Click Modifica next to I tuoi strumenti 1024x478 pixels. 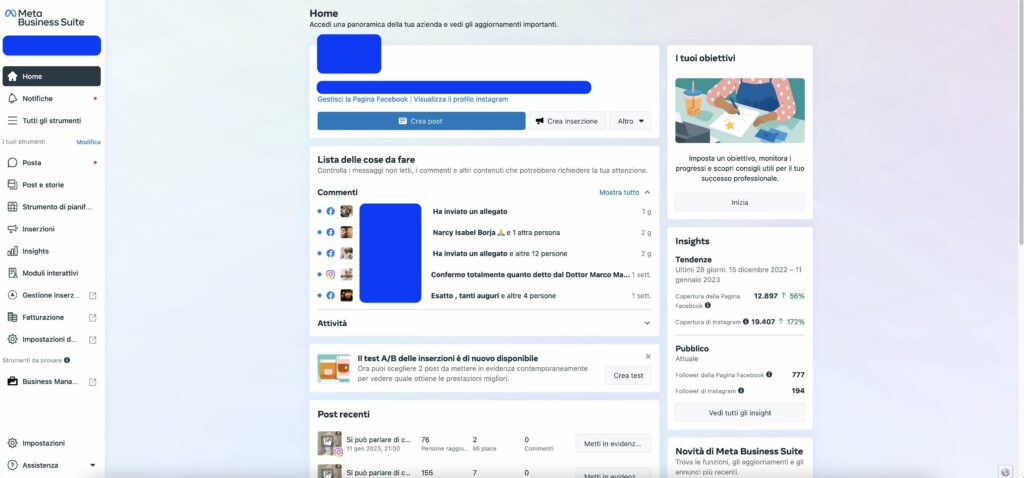[88, 142]
